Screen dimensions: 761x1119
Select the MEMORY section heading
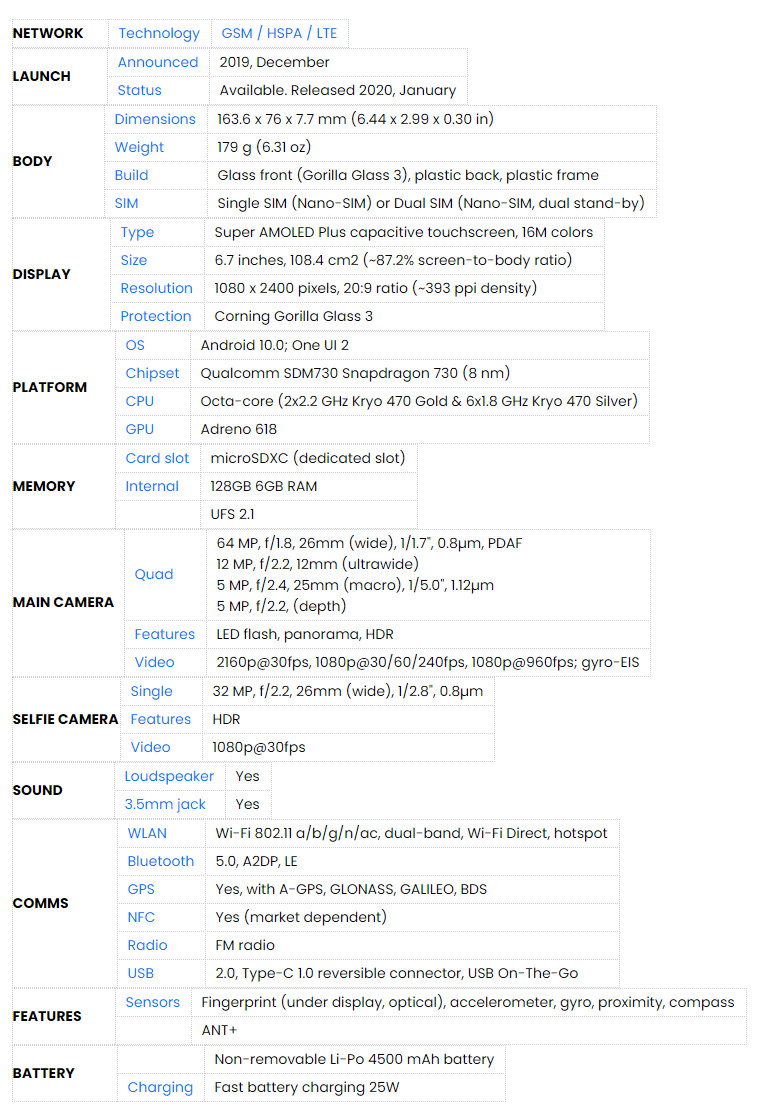pos(44,487)
